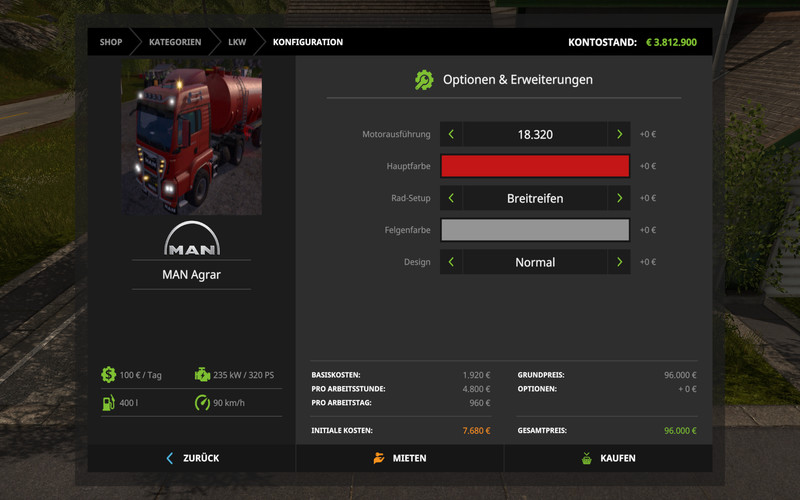Click the shopping basket icon beside Kaufen
Screen dimensions: 800x500
click(586, 458)
